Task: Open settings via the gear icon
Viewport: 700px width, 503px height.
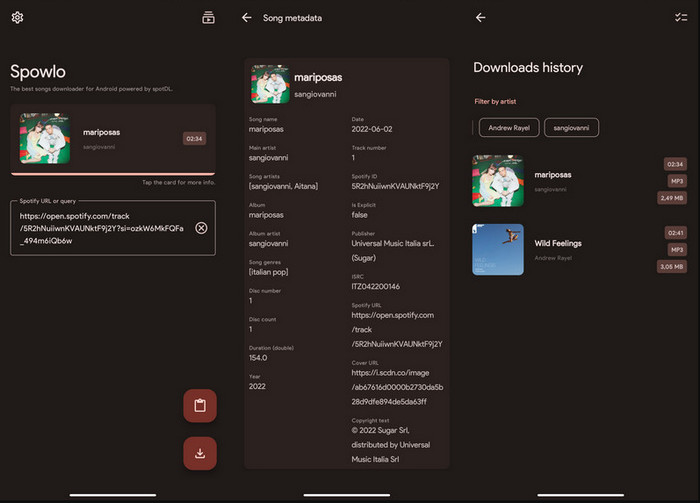Action: point(17,17)
